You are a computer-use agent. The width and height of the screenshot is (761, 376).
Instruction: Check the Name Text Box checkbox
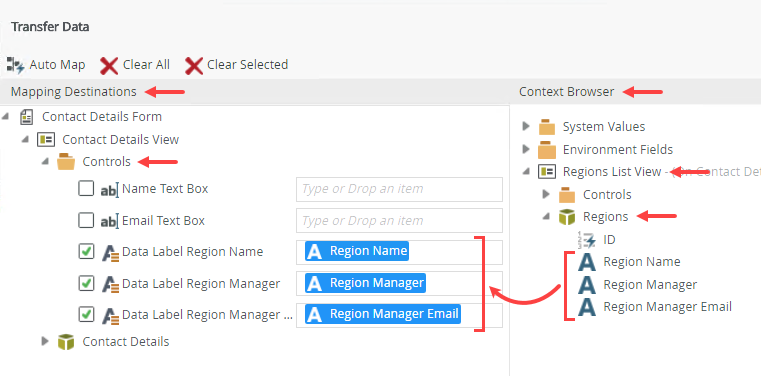(86, 189)
